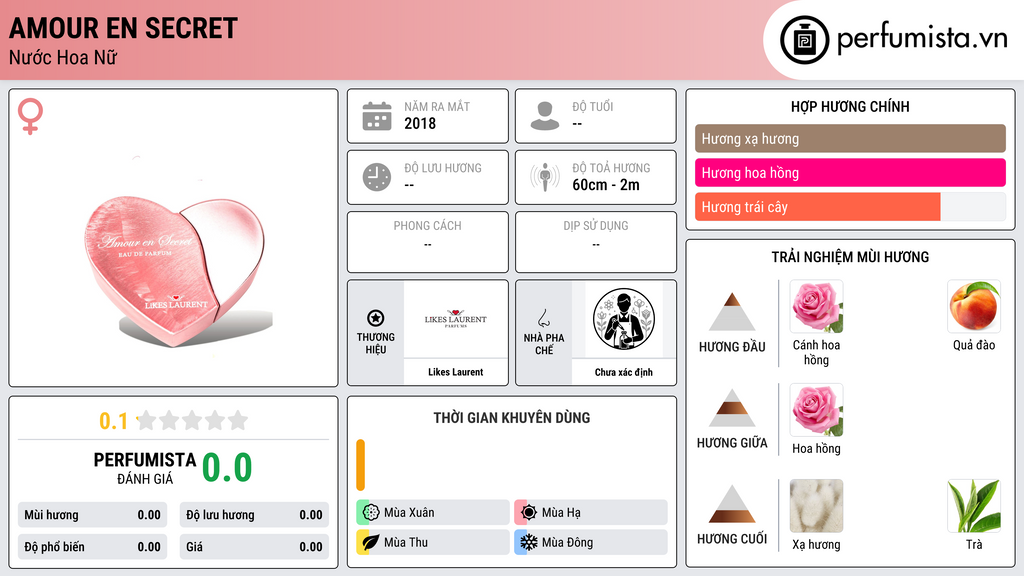Click the TRẢI NGHIỆM MÙI HƯƠNG heading
The width and height of the screenshot is (1024, 576).
coord(850,257)
